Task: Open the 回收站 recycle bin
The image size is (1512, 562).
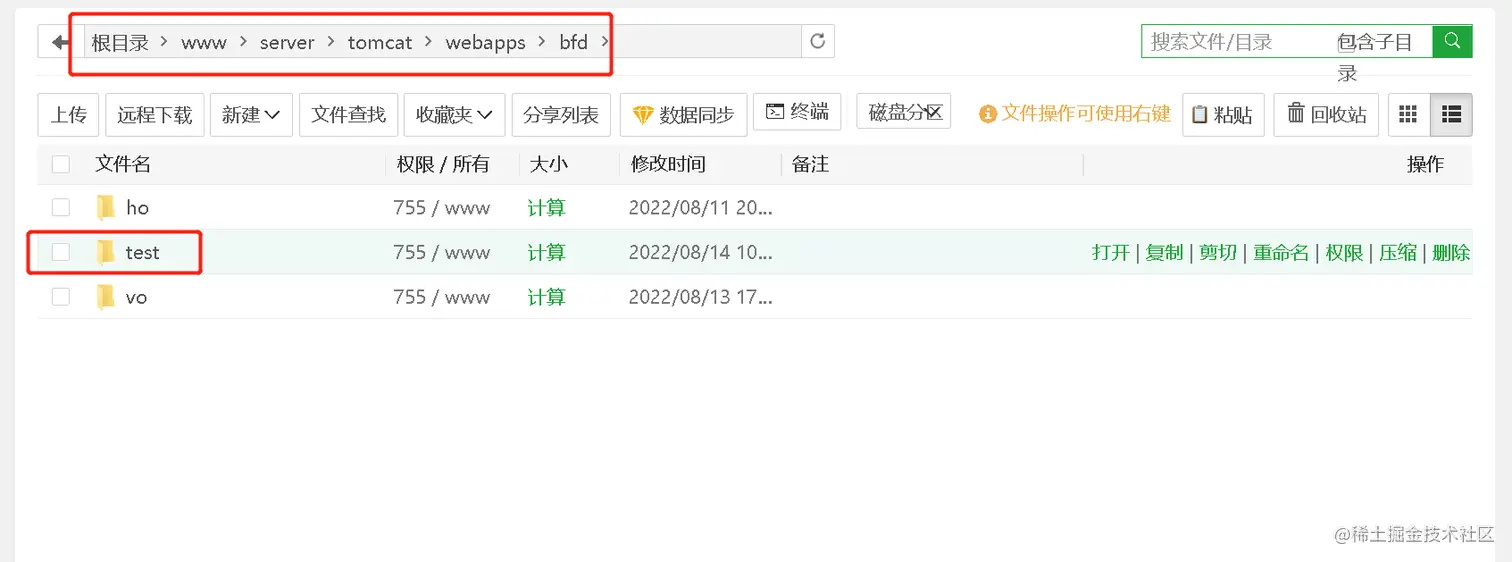Action: coord(1327,115)
